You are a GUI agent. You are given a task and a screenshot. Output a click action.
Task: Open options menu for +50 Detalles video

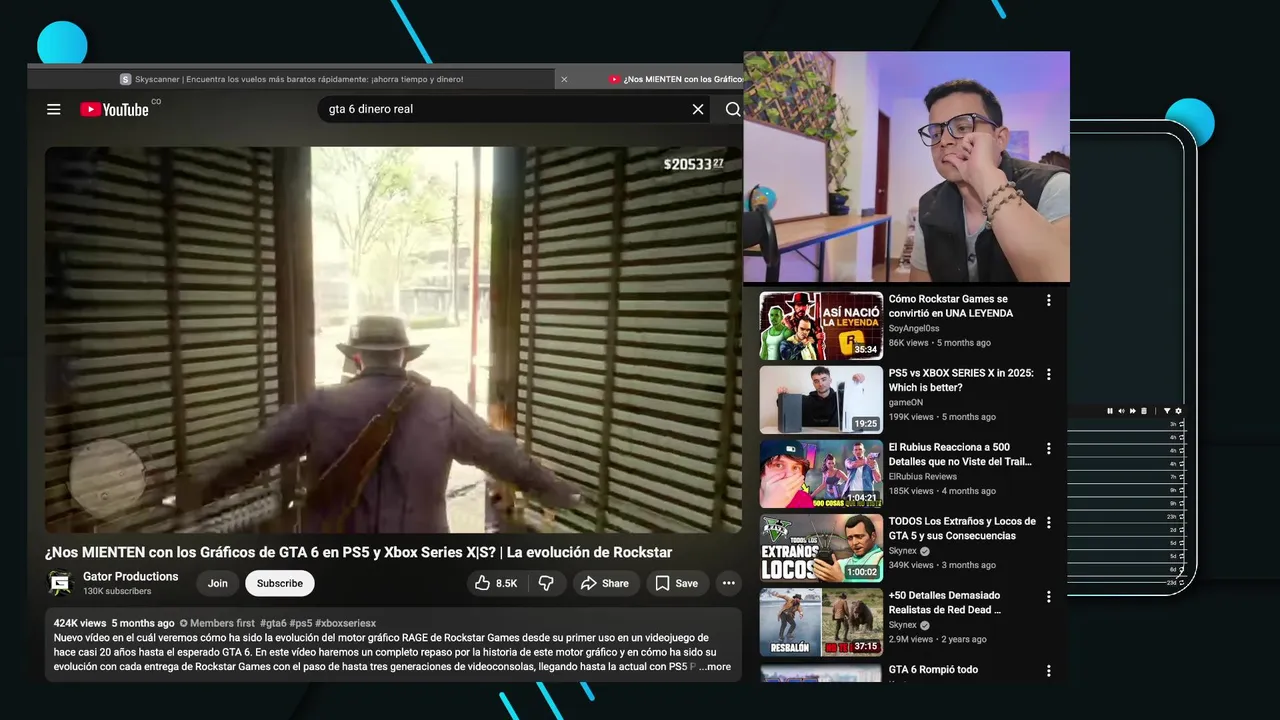coord(1048,596)
